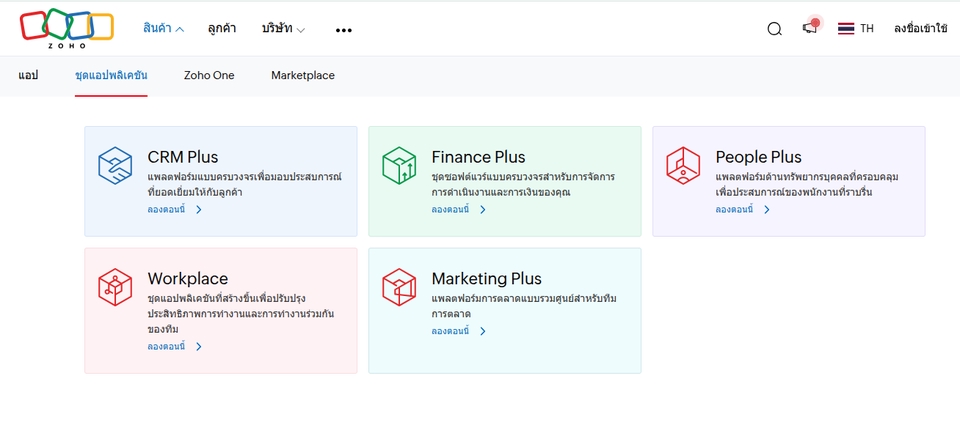Open the ลูกค้า customers menu item
The height and width of the screenshot is (425, 960).
(222, 28)
